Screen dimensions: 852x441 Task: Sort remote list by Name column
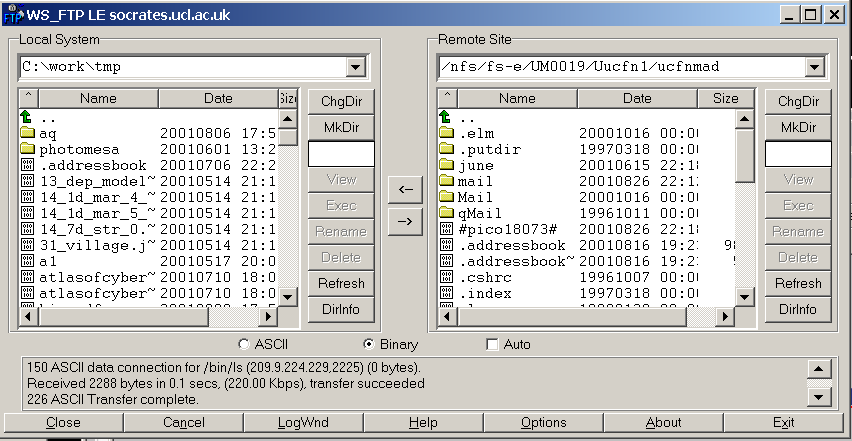coord(517,98)
